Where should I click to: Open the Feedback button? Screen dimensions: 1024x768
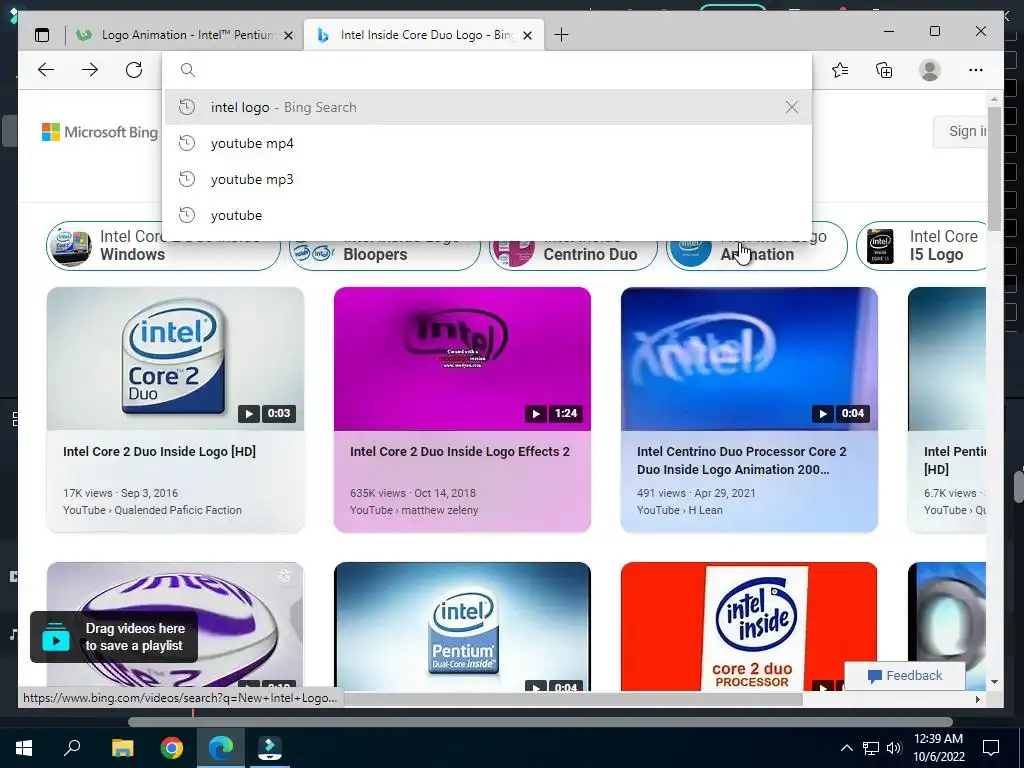pyautogui.click(x=904, y=676)
